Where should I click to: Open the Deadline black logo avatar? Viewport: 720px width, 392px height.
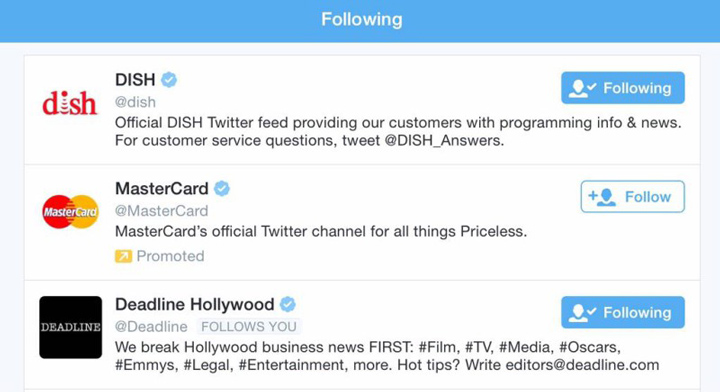click(71, 327)
